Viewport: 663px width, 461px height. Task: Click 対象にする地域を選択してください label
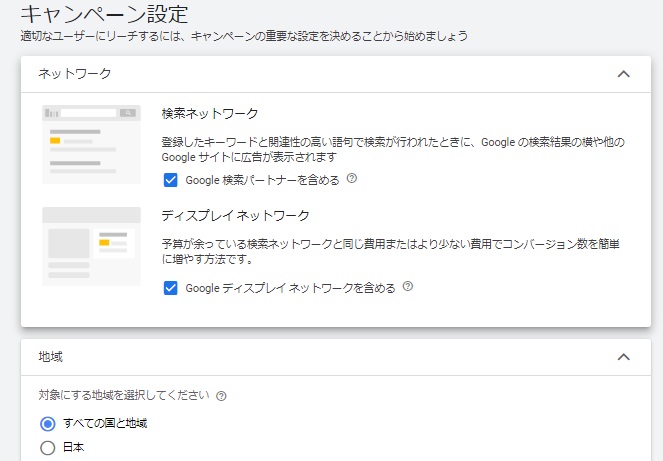[124, 395]
